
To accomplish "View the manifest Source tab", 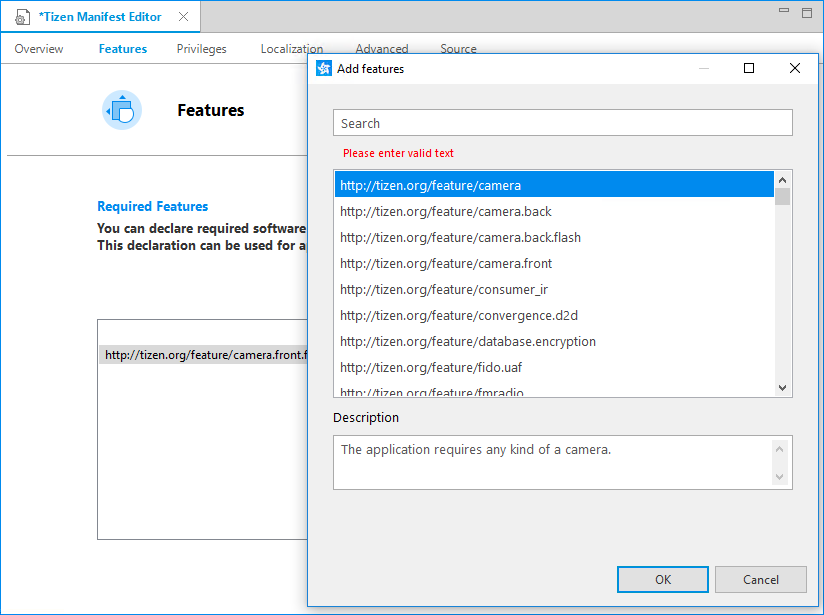I will pos(457,48).
